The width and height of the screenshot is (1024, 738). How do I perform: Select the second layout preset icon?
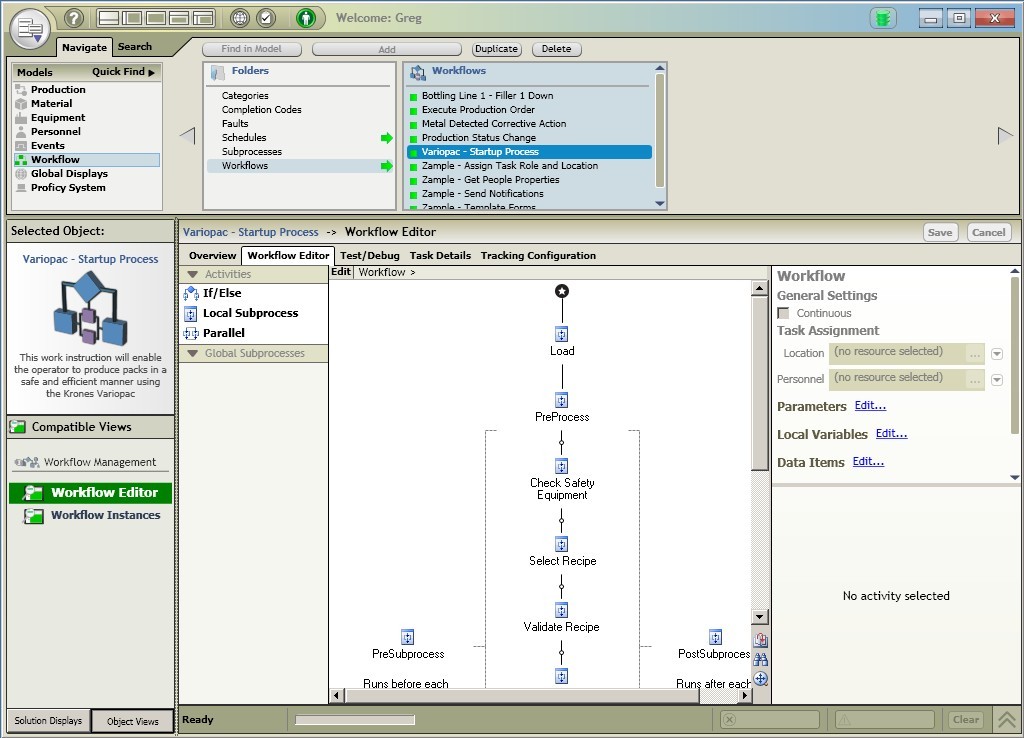tap(132, 18)
